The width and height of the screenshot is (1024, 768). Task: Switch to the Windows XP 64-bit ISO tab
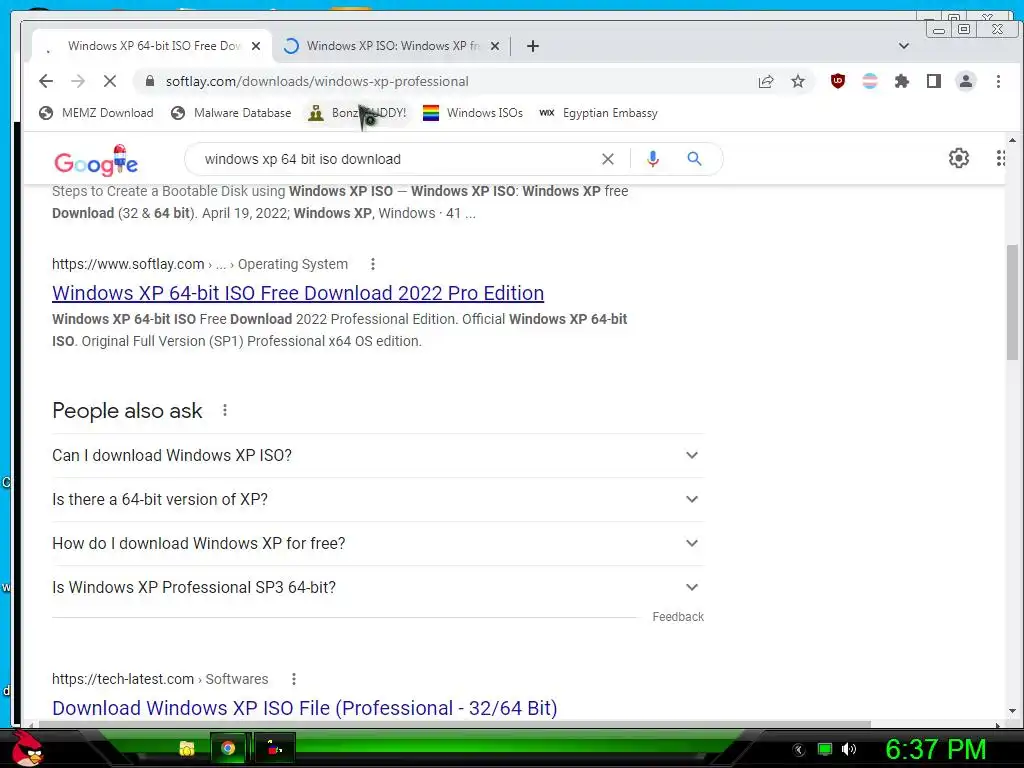click(152, 46)
